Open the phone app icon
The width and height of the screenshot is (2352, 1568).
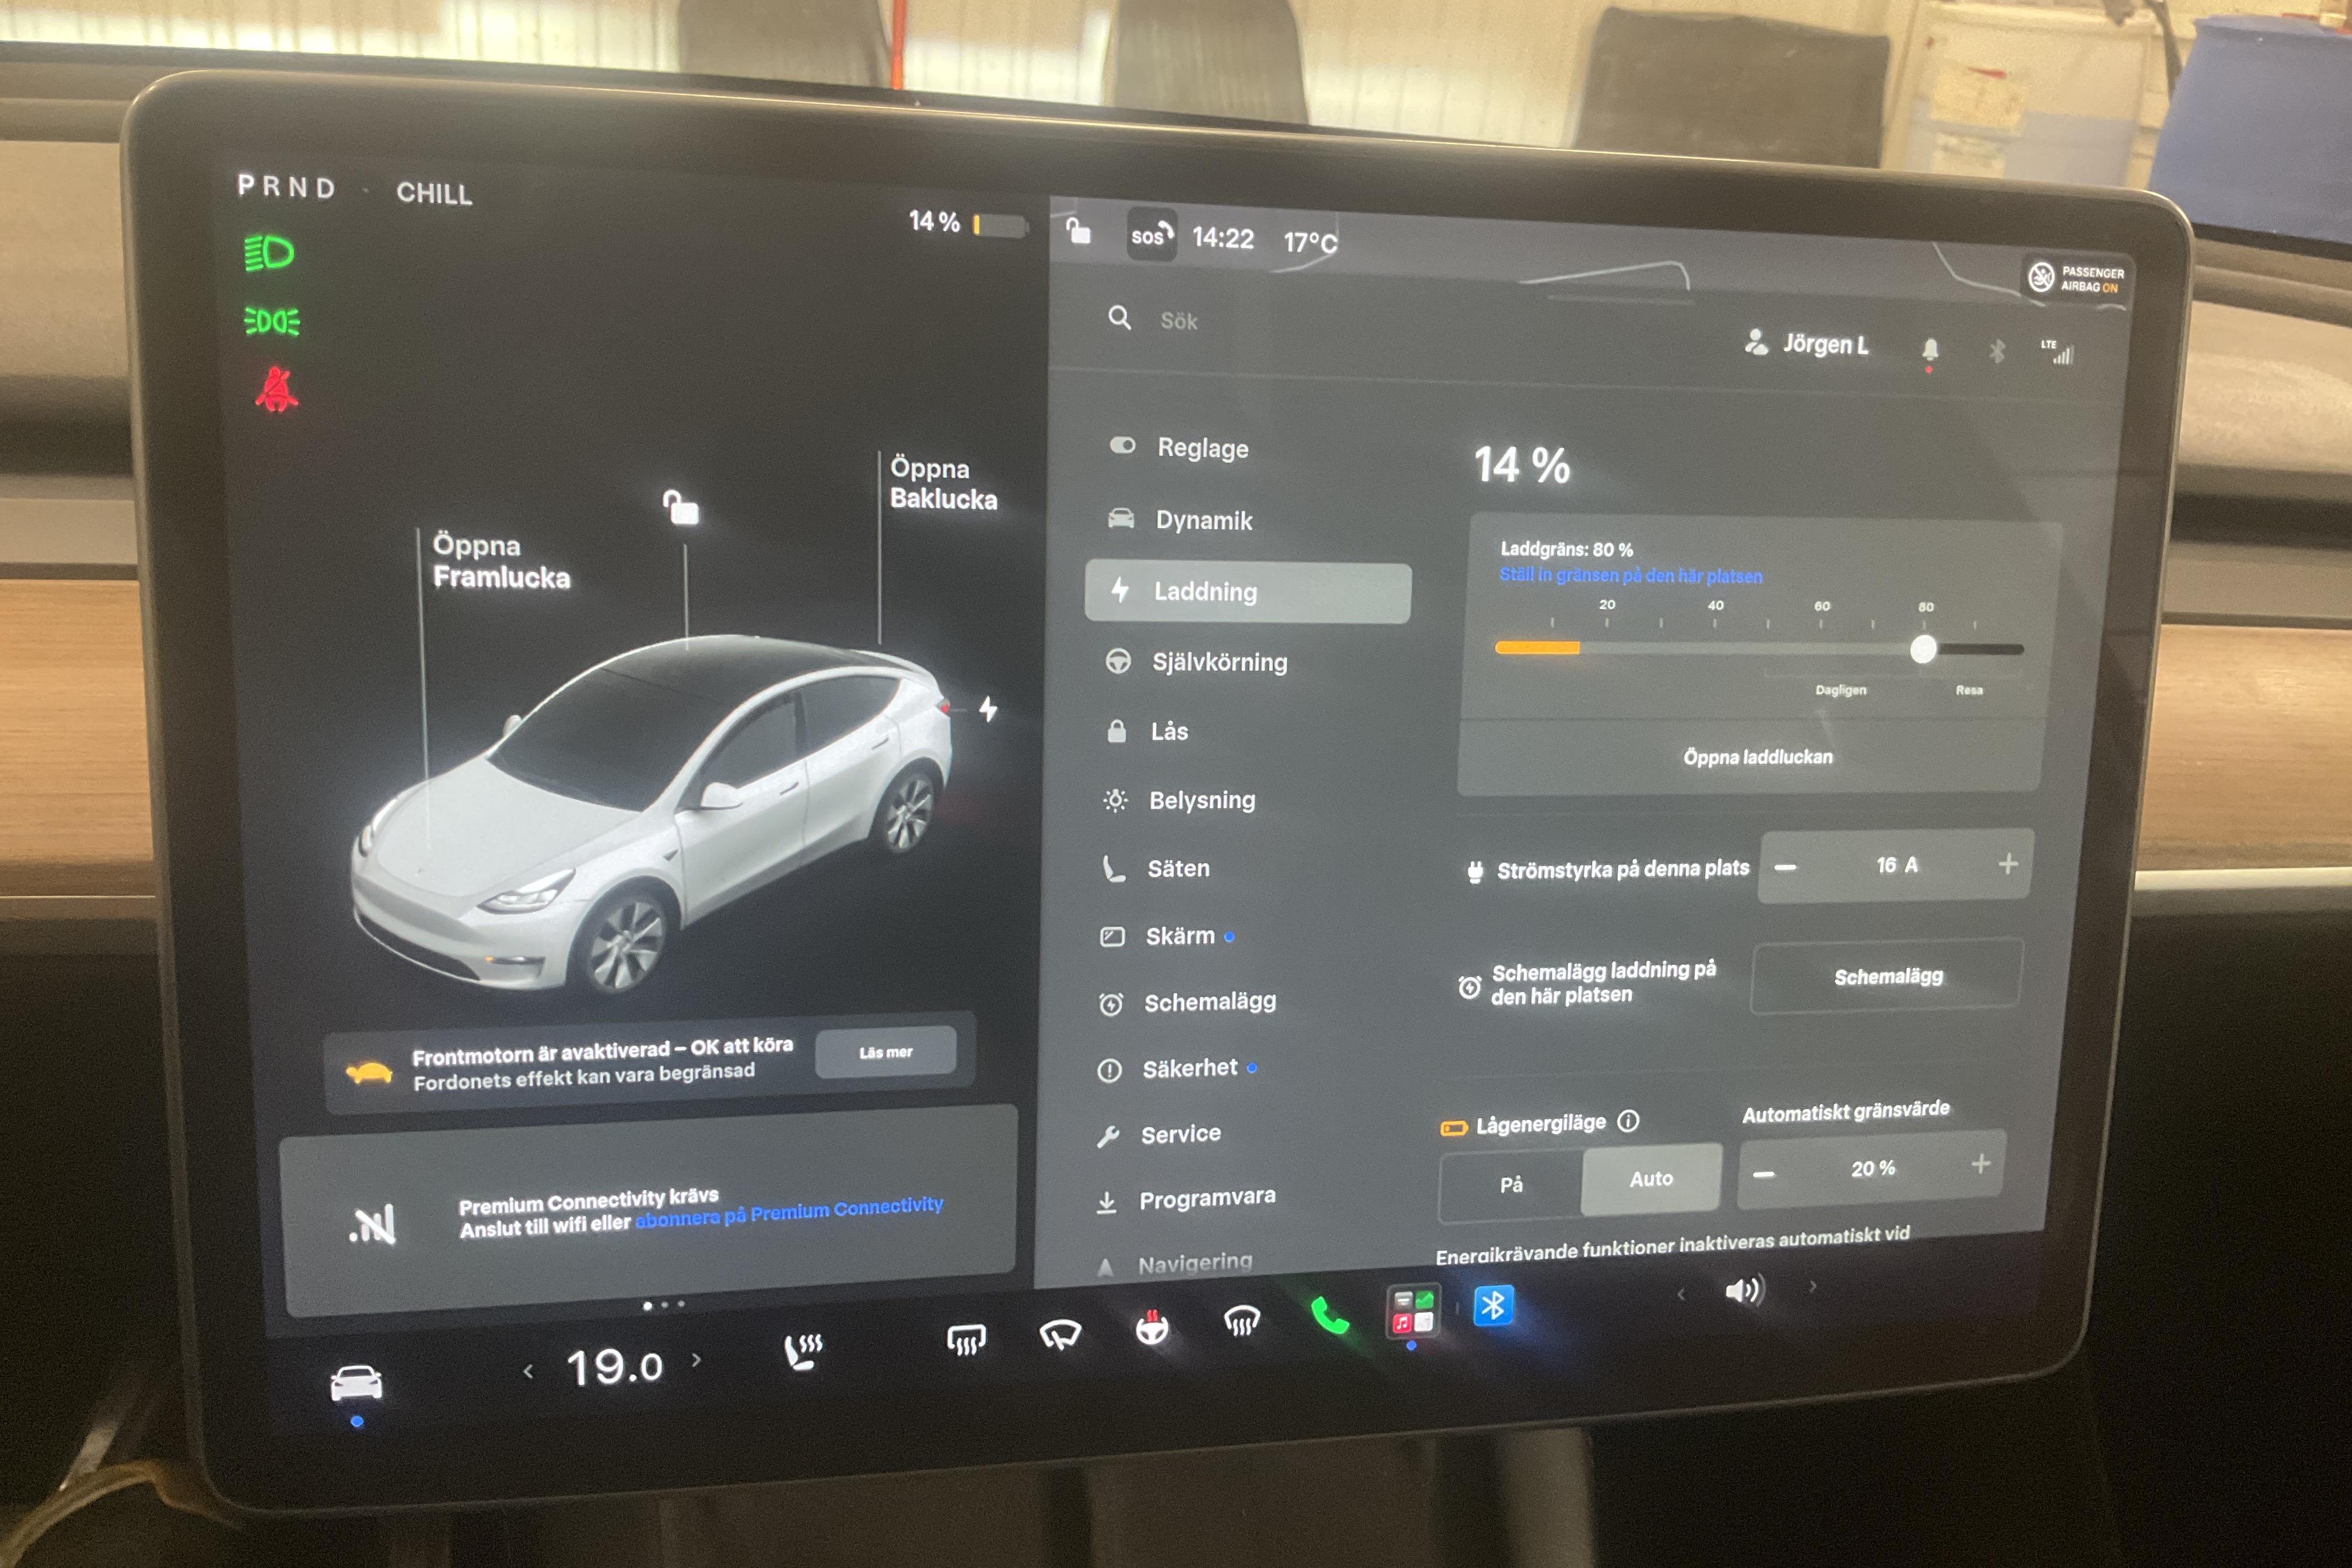(1329, 1316)
